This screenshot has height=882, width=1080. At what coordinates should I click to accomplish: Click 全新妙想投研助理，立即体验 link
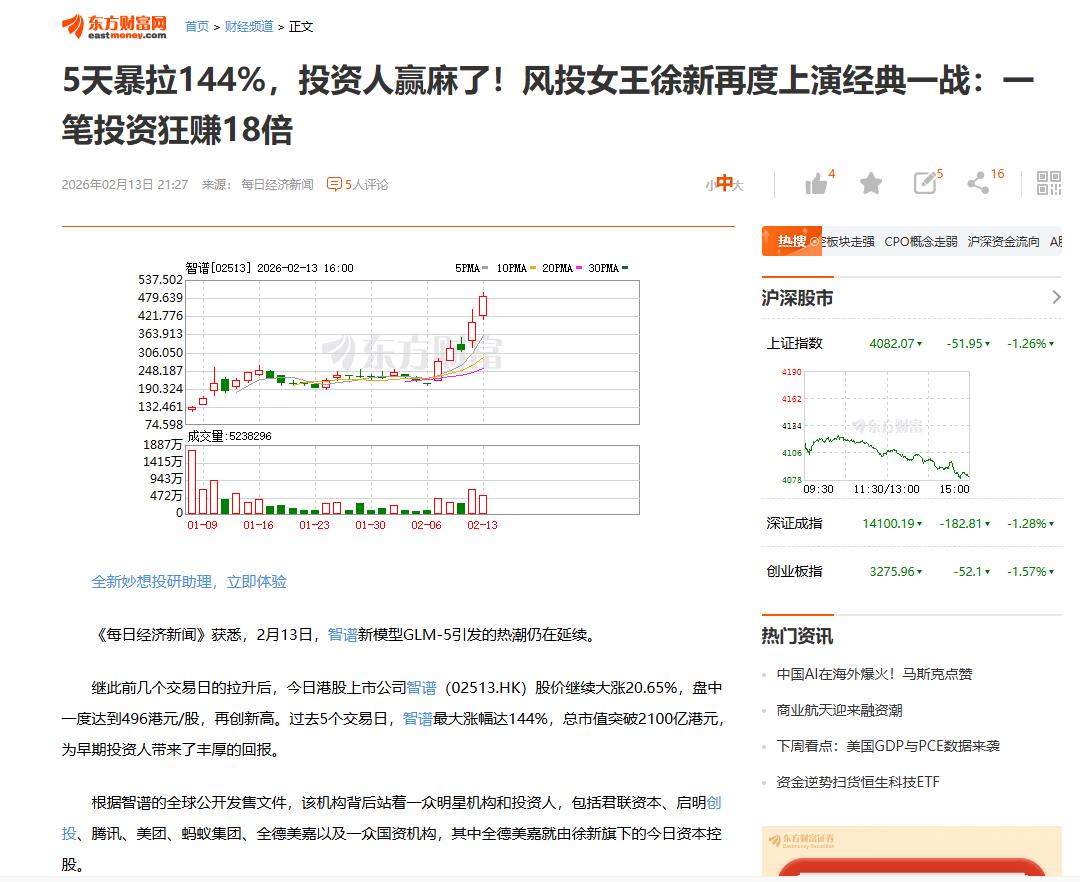click(189, 582)
